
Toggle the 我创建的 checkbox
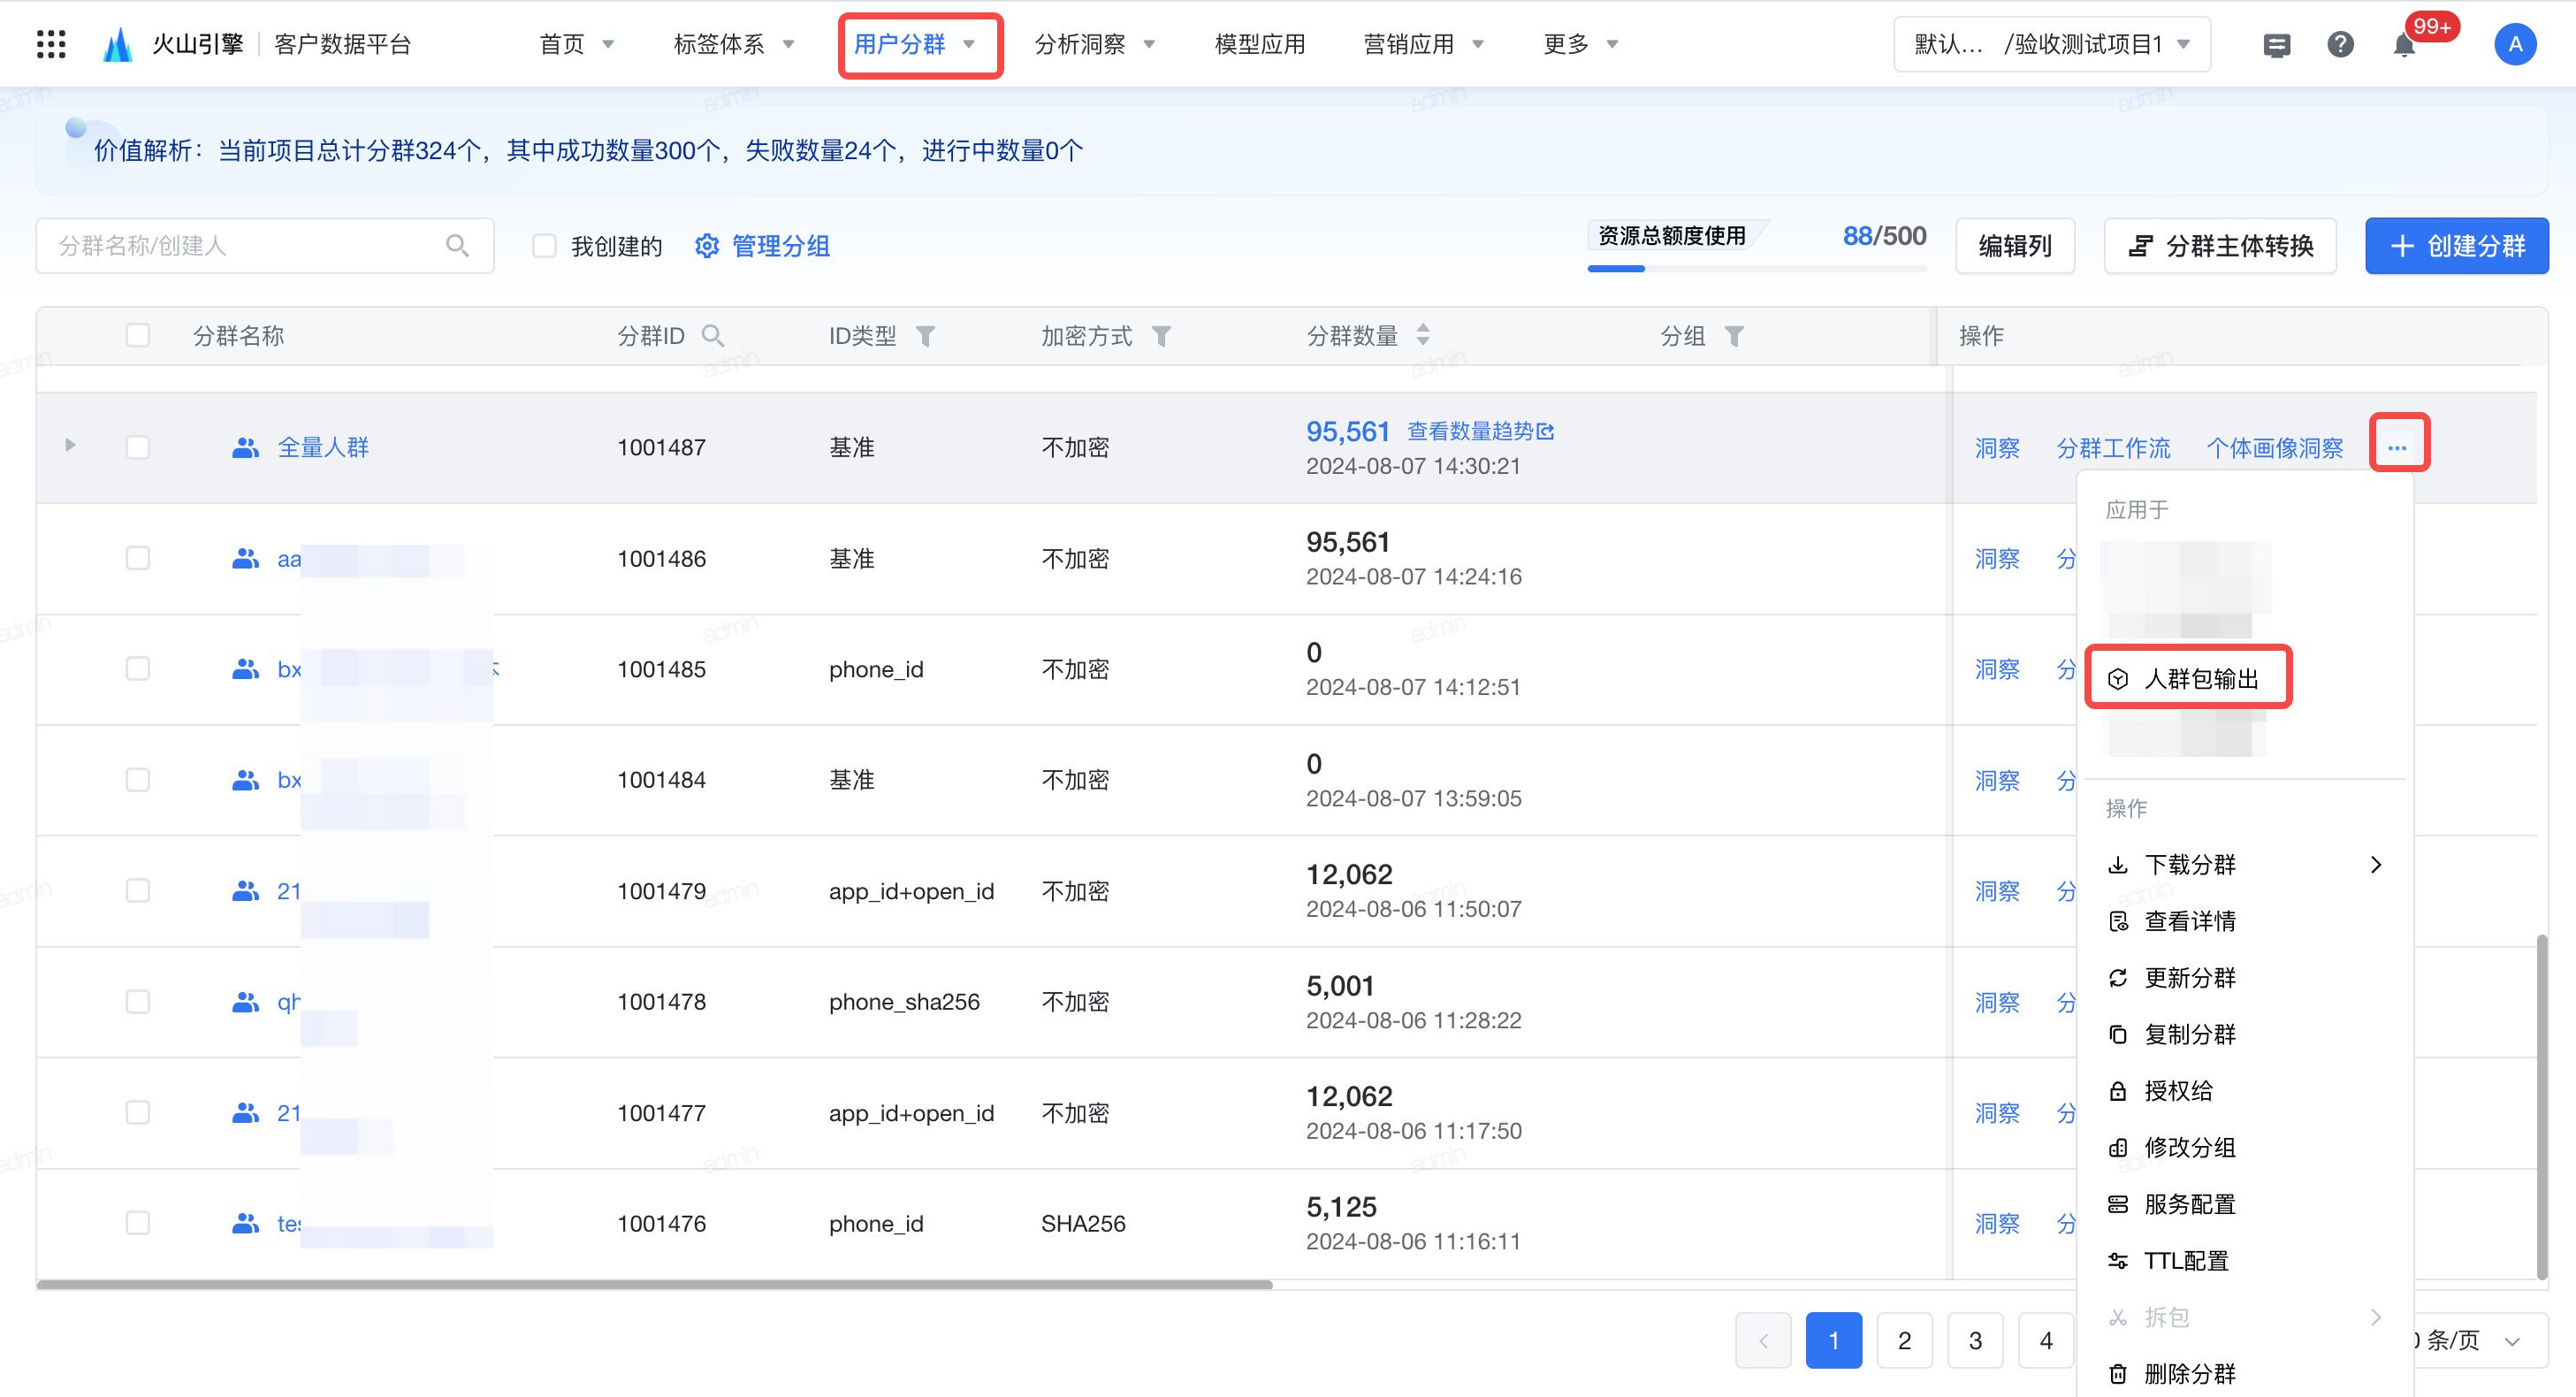tap(544, 246)
